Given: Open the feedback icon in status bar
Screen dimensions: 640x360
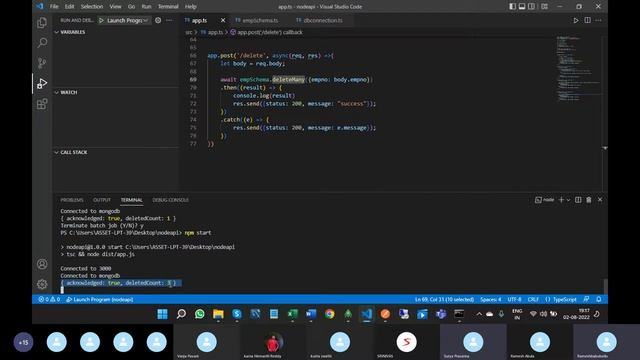Looking at the screenshot, I should [x=587, y=299].
